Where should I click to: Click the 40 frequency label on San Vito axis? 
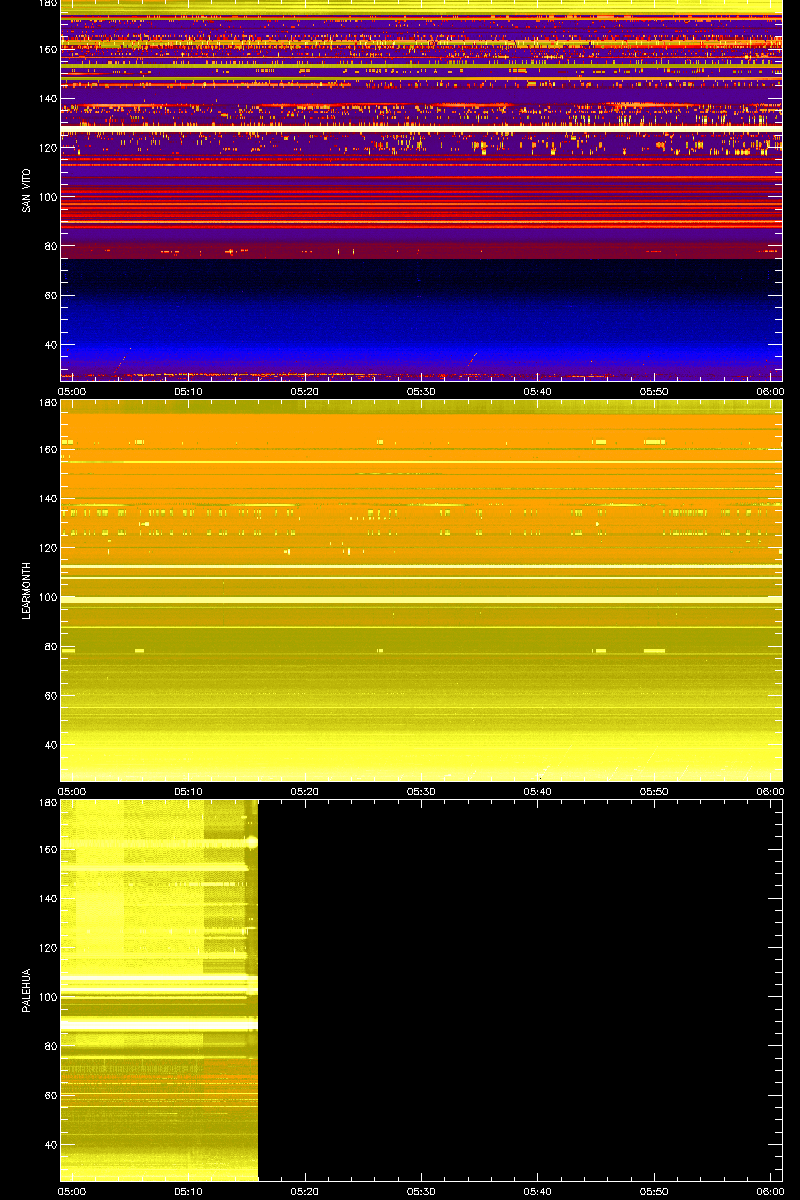tap(49, 344)
